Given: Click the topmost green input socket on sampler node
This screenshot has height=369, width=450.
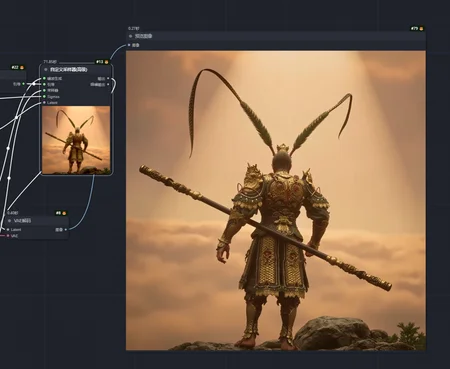Looking at the screenshot, I should pyautogui.click(x=44, y=79).
